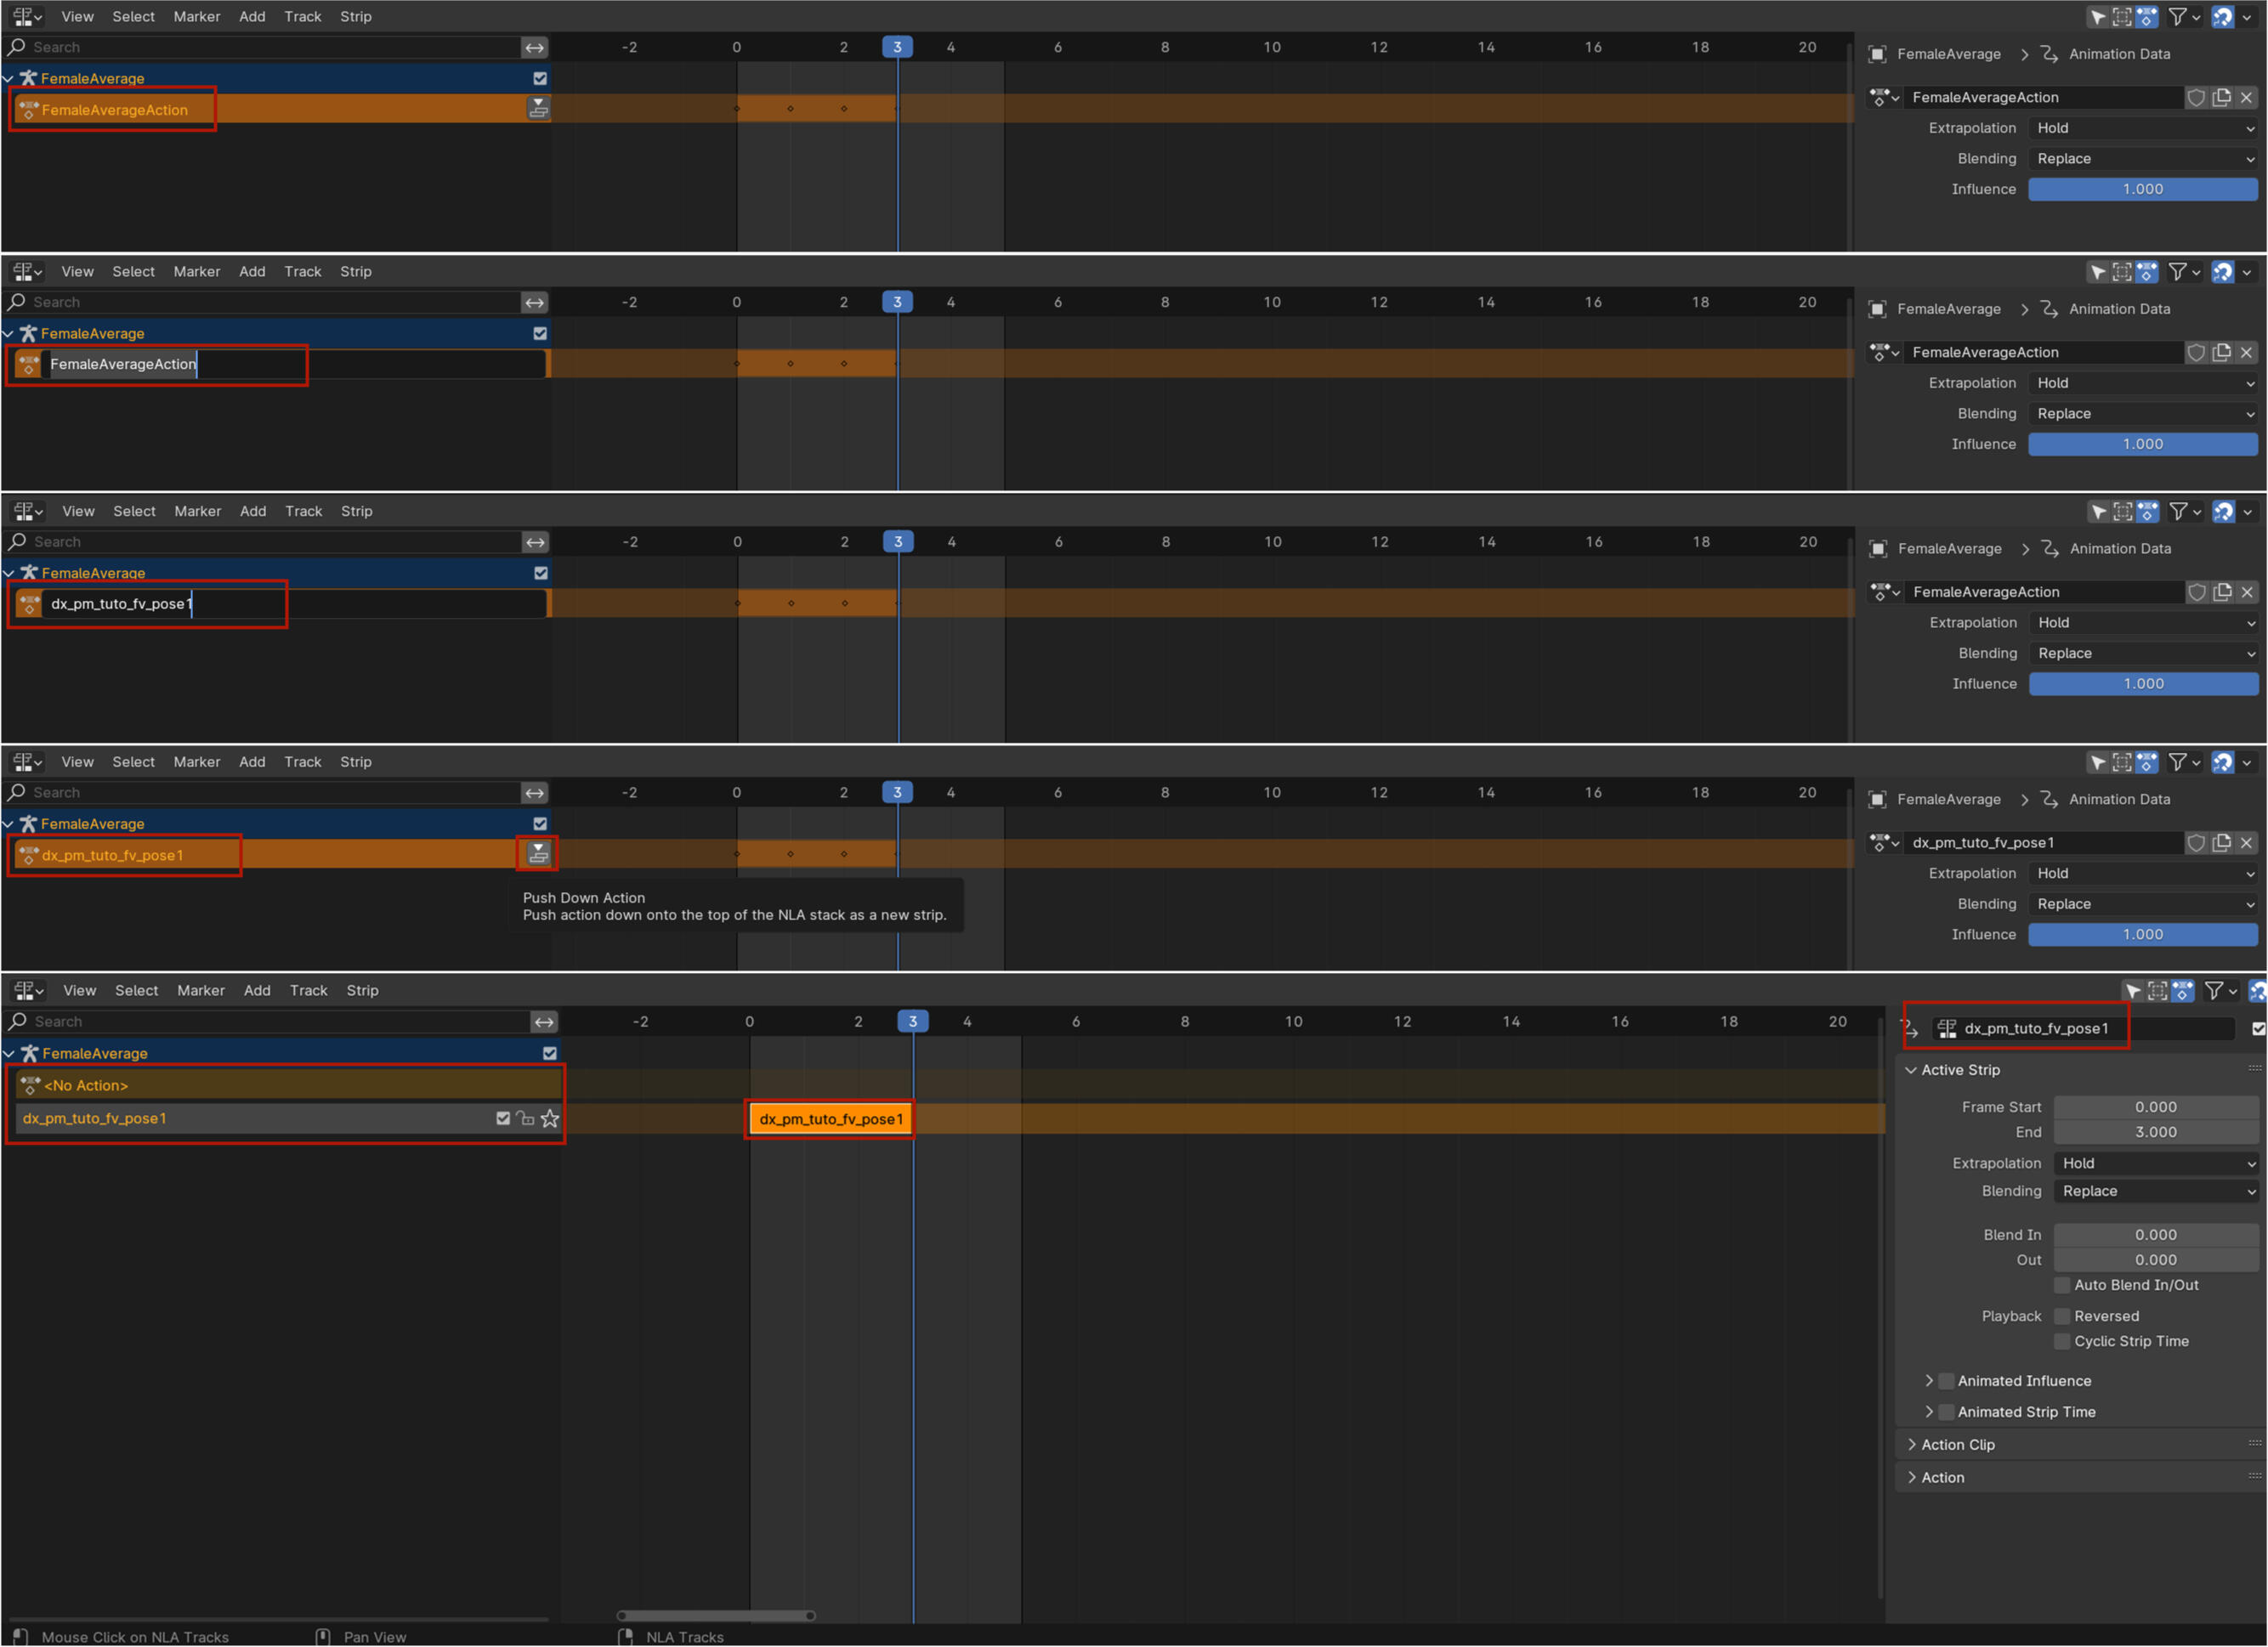Open the Strip menu above the <No Action> track
Screen dimensions: 2268x1647
click(362, 990)
